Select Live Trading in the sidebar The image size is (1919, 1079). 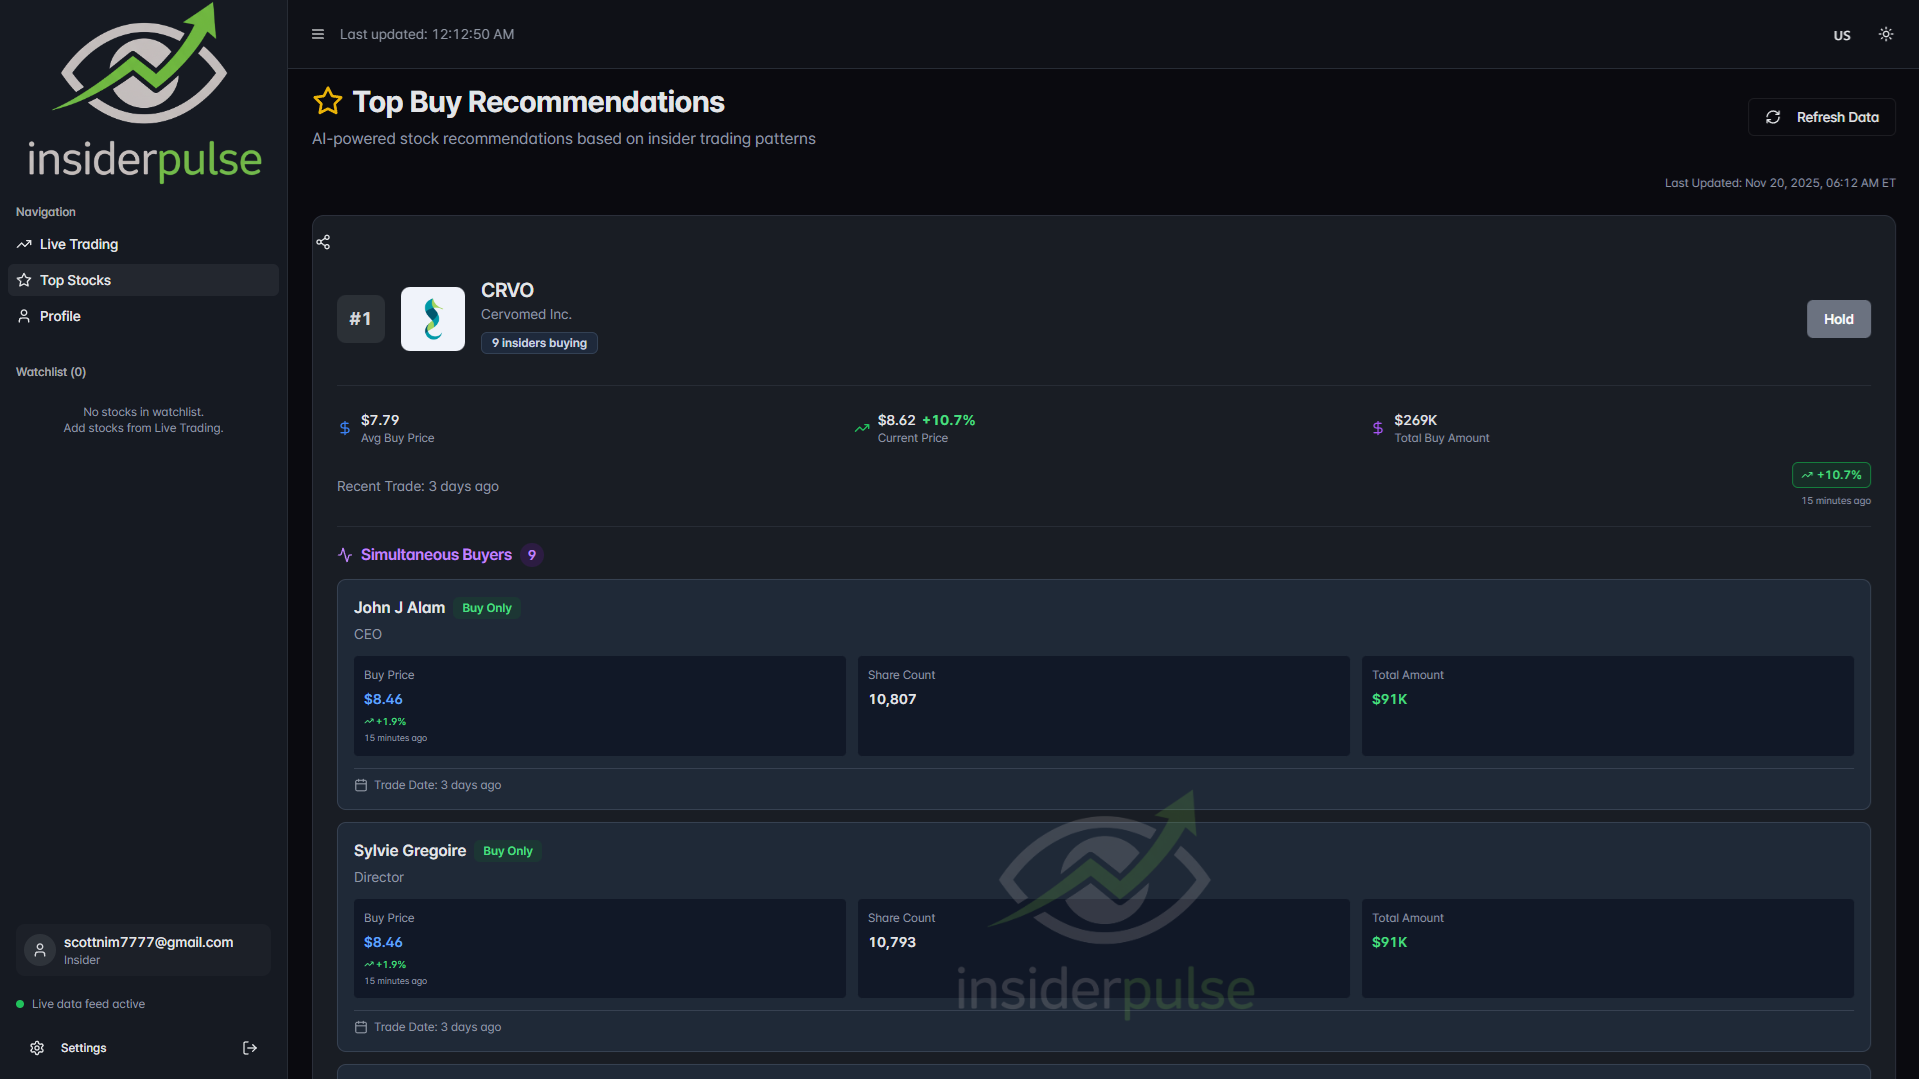coord(77,243)
